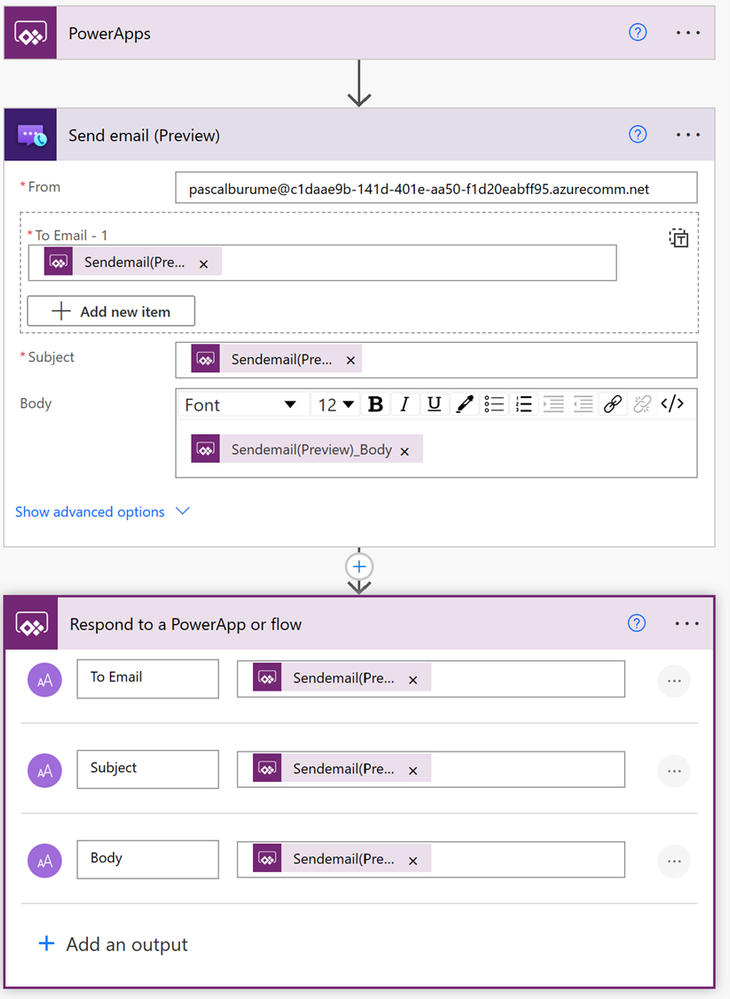This screenshot has height=999, width=730.
Task: Open Send email (Preview) ellipsis menu
Action: pos(688,134)
